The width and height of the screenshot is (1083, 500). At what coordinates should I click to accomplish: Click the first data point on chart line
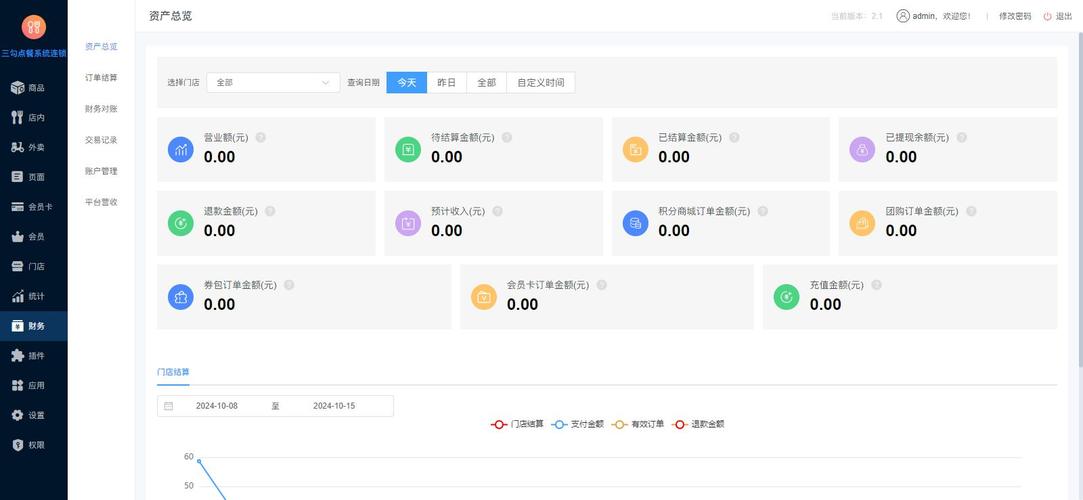point(199,461)
